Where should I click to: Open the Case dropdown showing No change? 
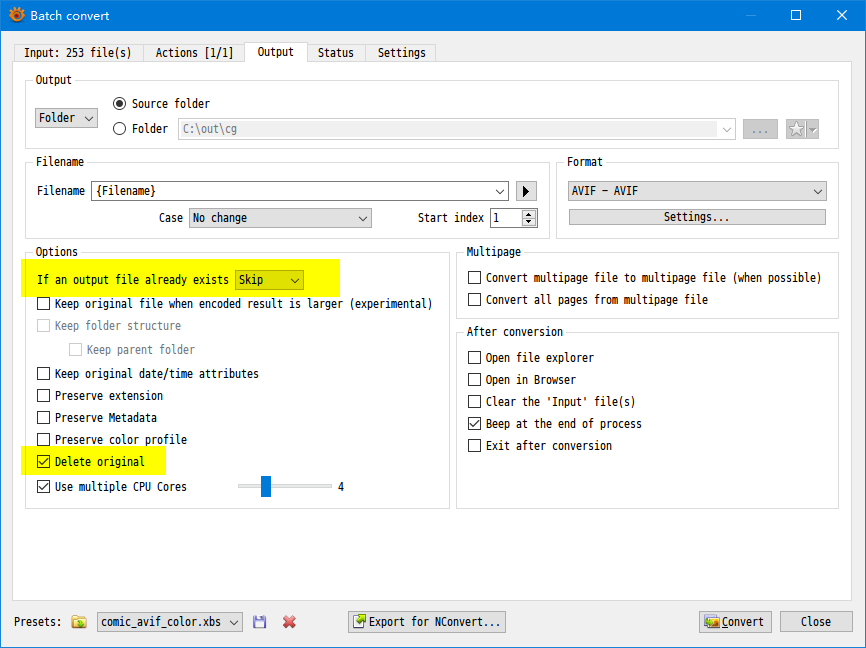280,218
